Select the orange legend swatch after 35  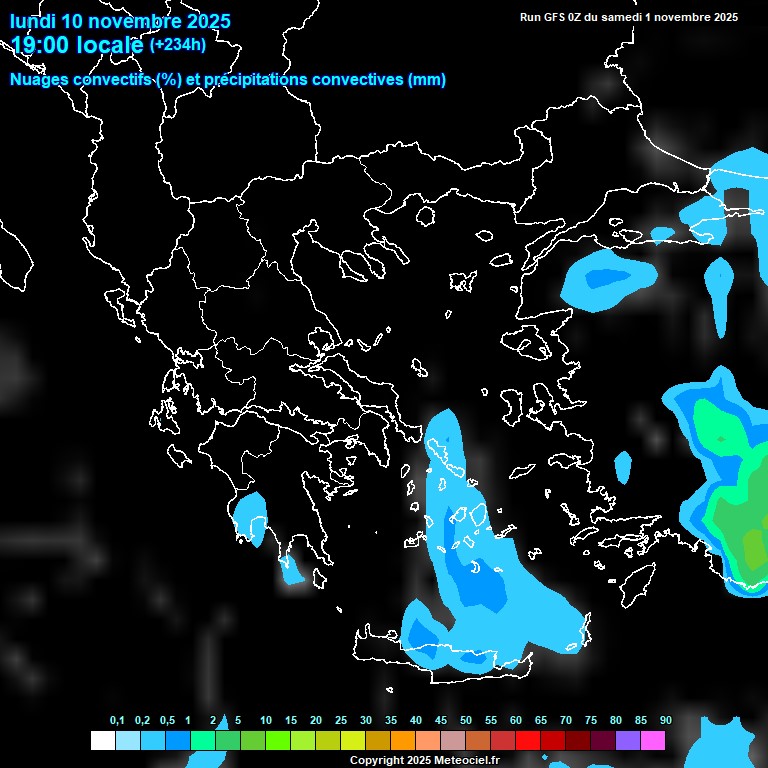click(x=403, y=741)
